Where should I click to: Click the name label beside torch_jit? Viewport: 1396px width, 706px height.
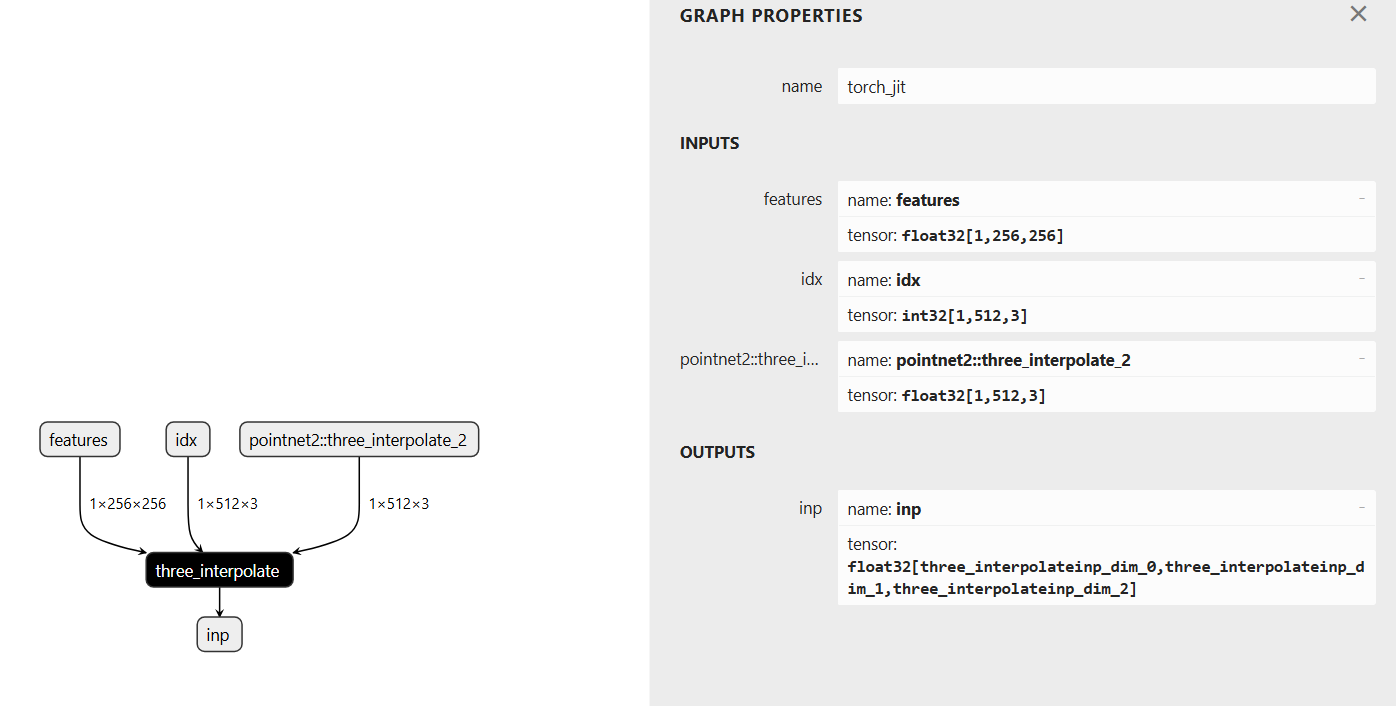click(x=802, y=86)
